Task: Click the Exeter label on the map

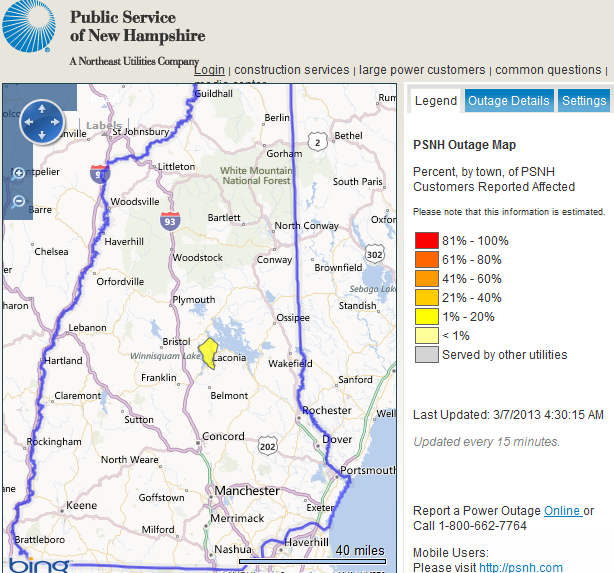Action: pyautogui.click(x=320, y=508)
